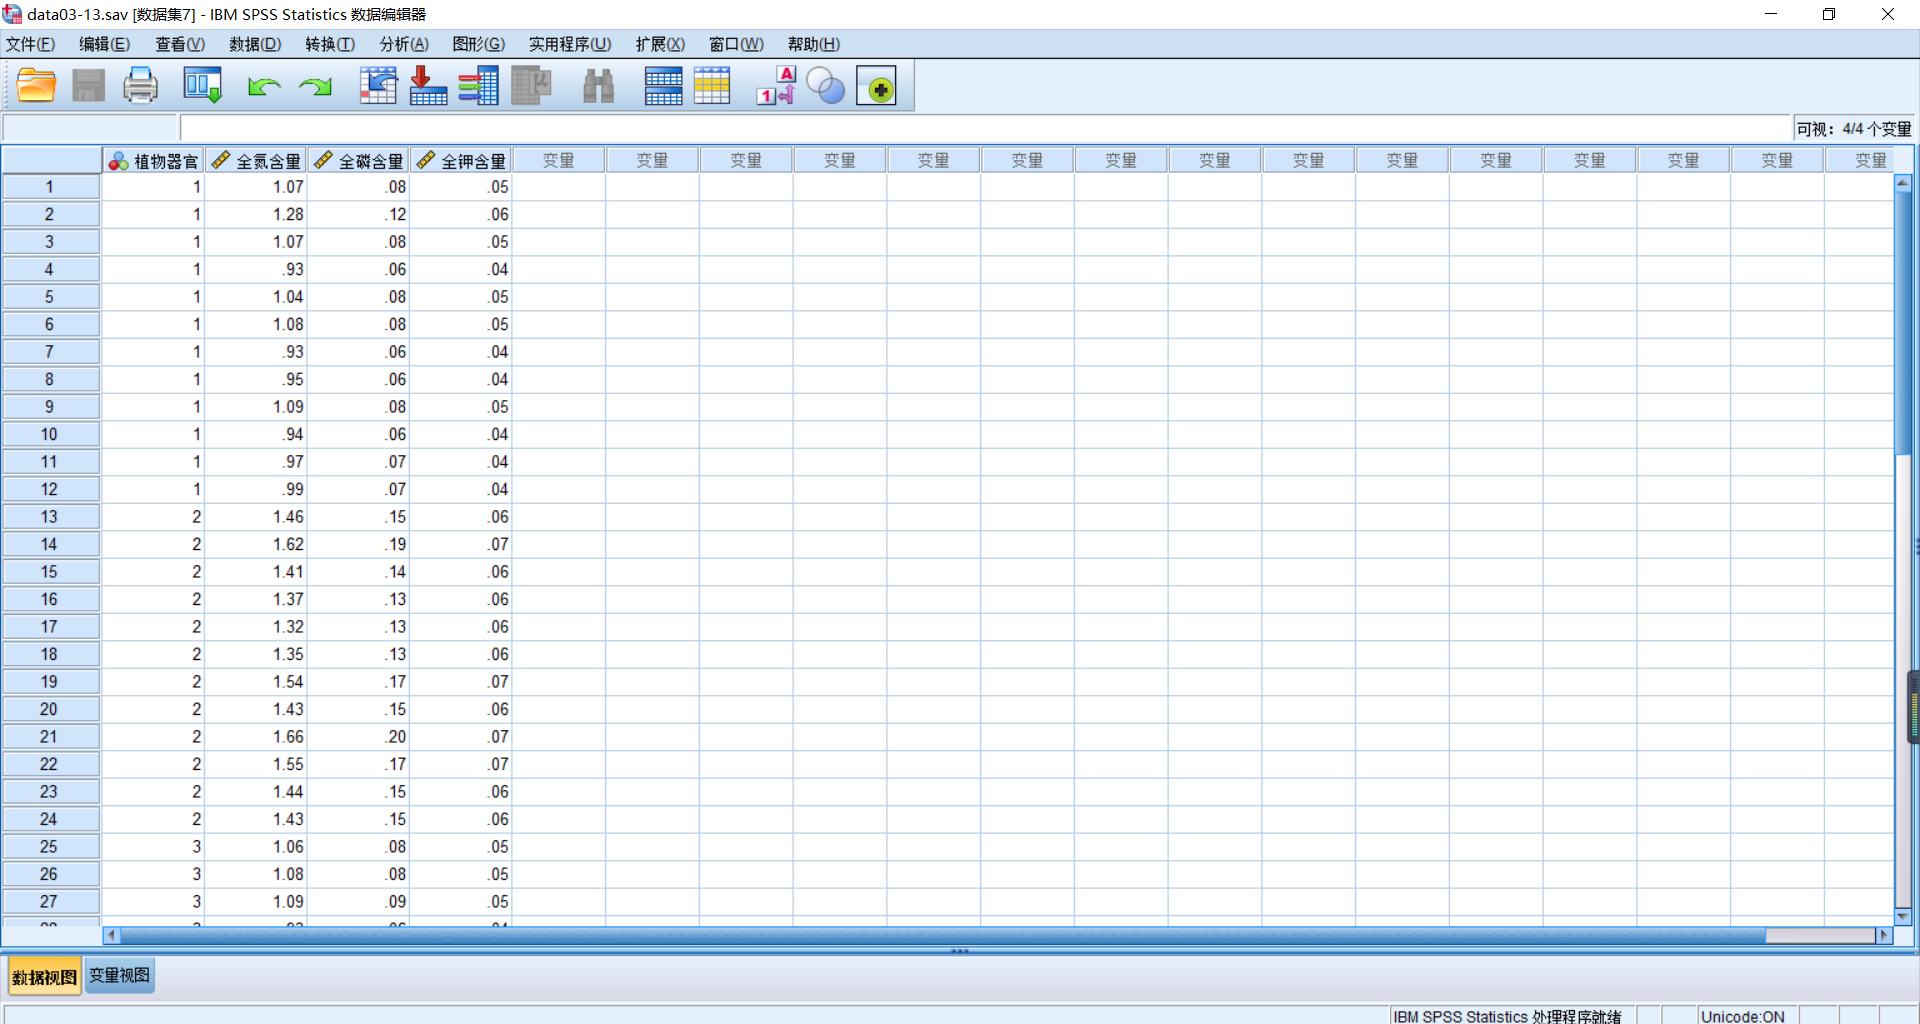Image resolution: width=1920 pixels, height=1024 pixels.
Task: Select row header 13
Action: click(x=50, y=517)
